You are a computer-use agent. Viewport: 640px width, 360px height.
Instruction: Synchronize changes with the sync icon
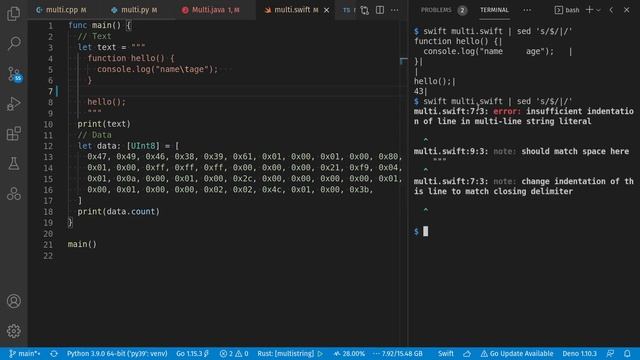click(54, 353)
